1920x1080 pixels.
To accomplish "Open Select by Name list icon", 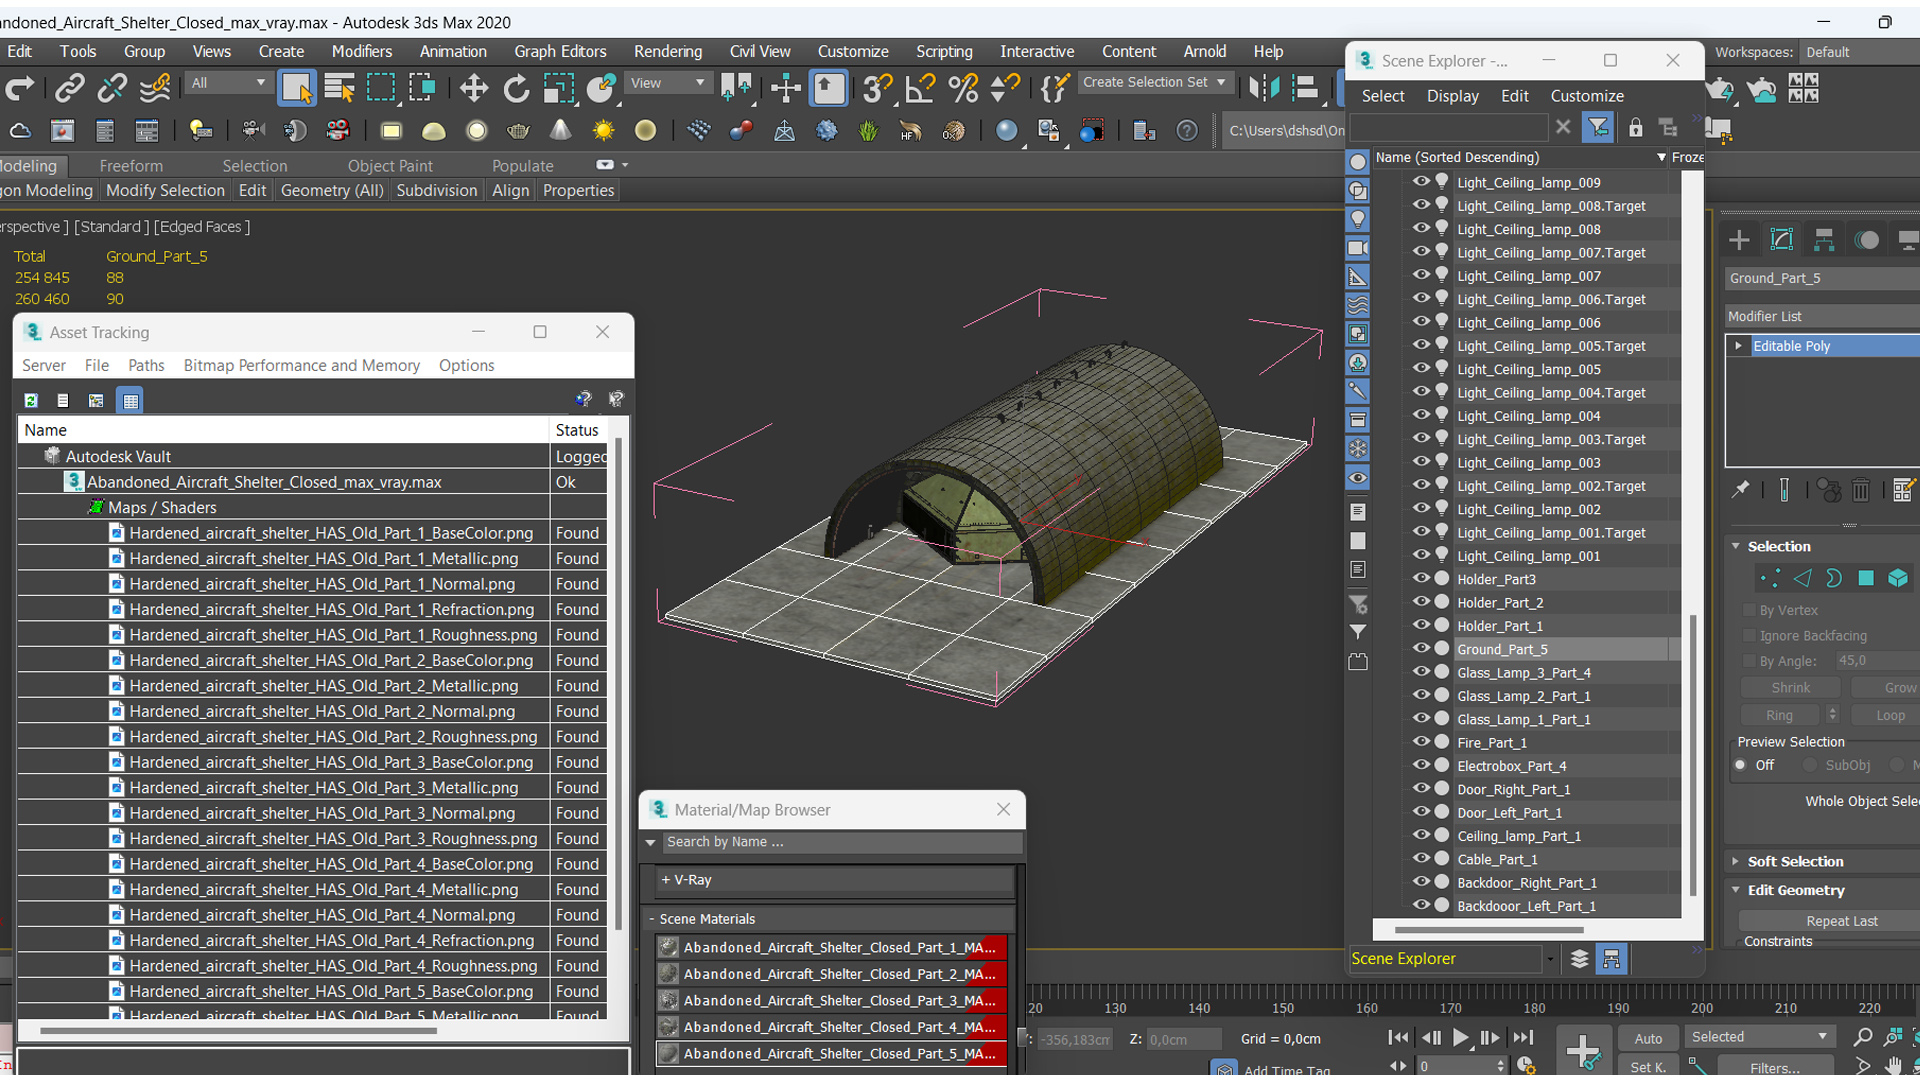I will [339, 88].
